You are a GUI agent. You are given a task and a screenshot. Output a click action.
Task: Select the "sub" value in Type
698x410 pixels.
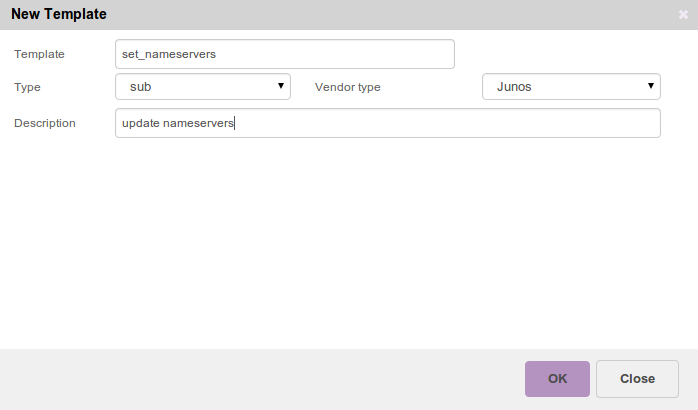140,87
